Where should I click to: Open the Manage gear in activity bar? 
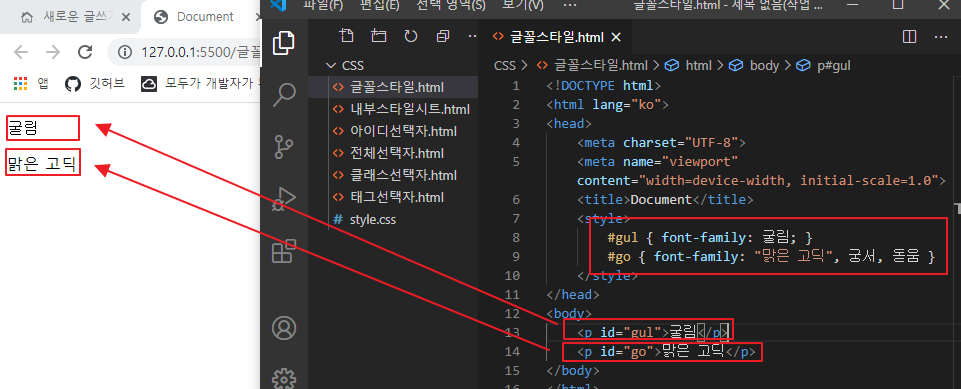coord(284,379)
